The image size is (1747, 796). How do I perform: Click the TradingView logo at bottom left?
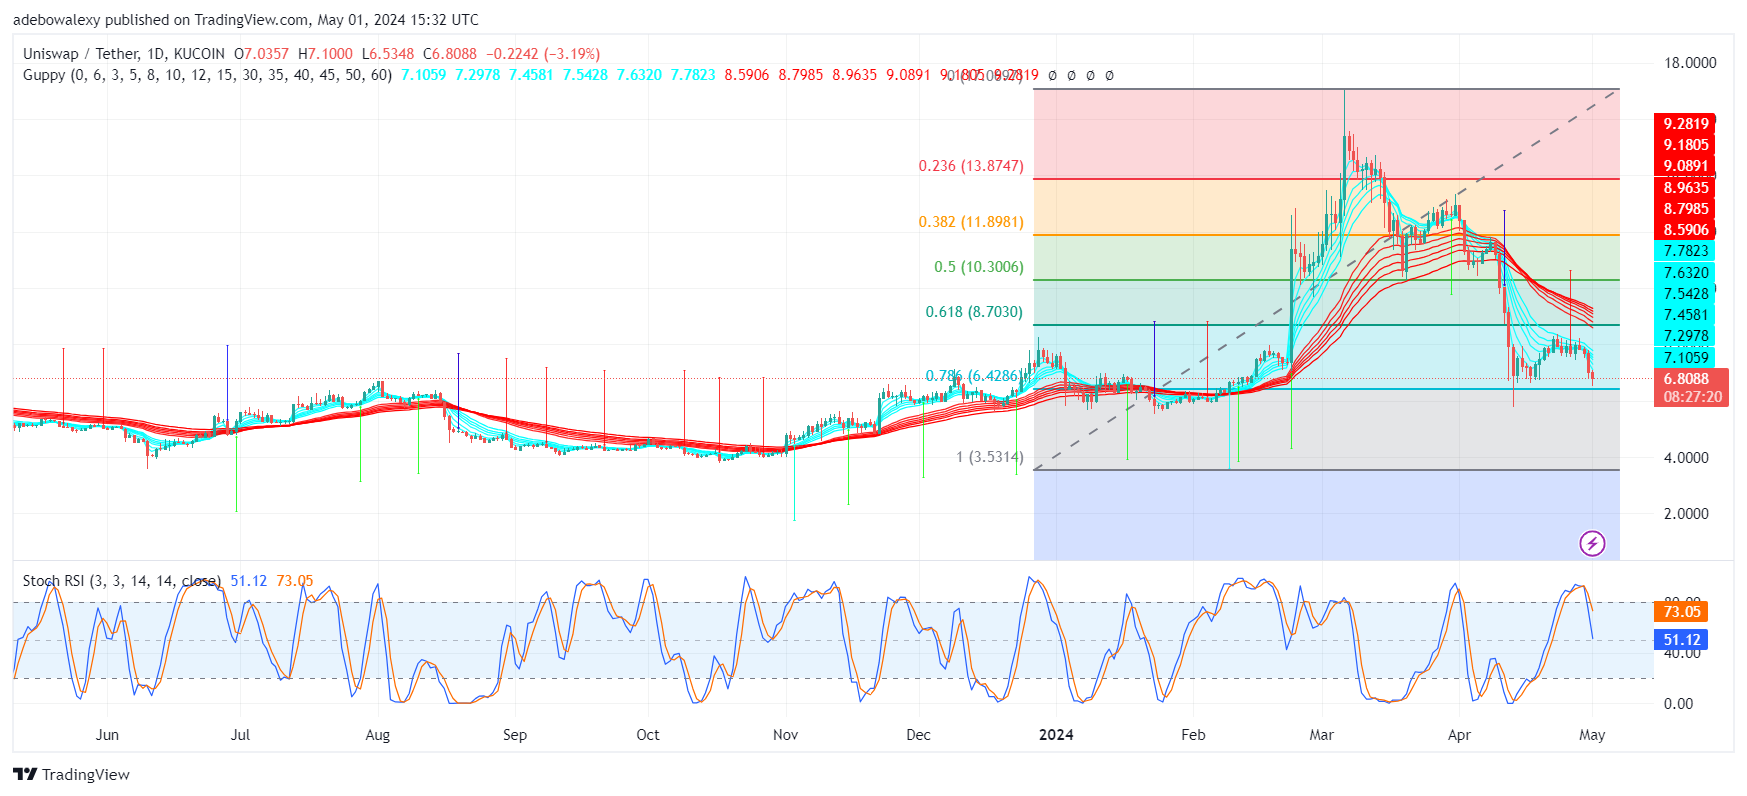72,774
